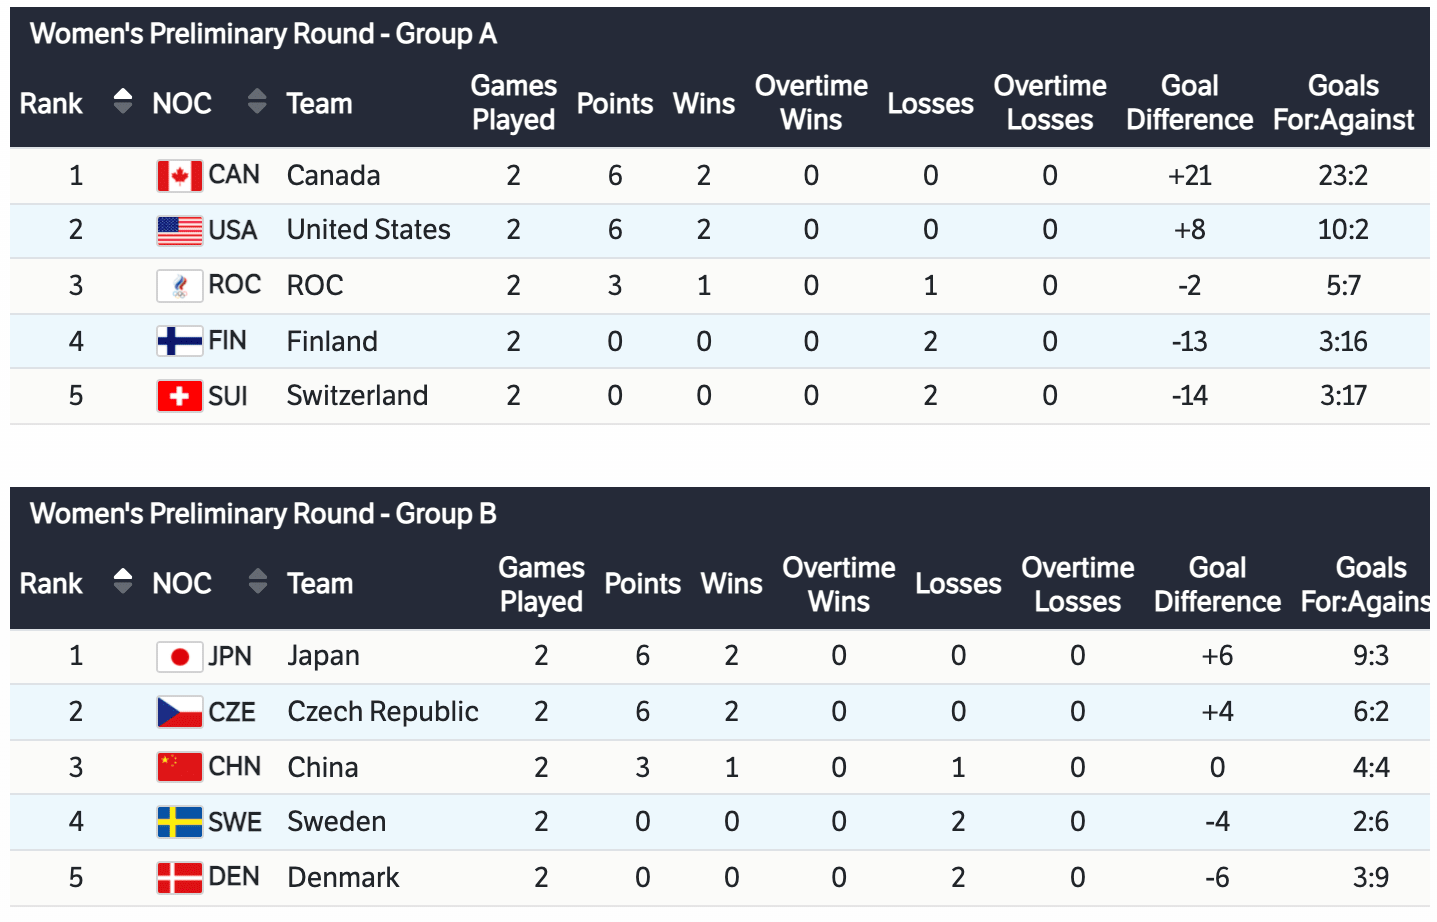This screenshot has height=922, width=1437.
Task: Open the Canada team link
Action: (333, 176)
